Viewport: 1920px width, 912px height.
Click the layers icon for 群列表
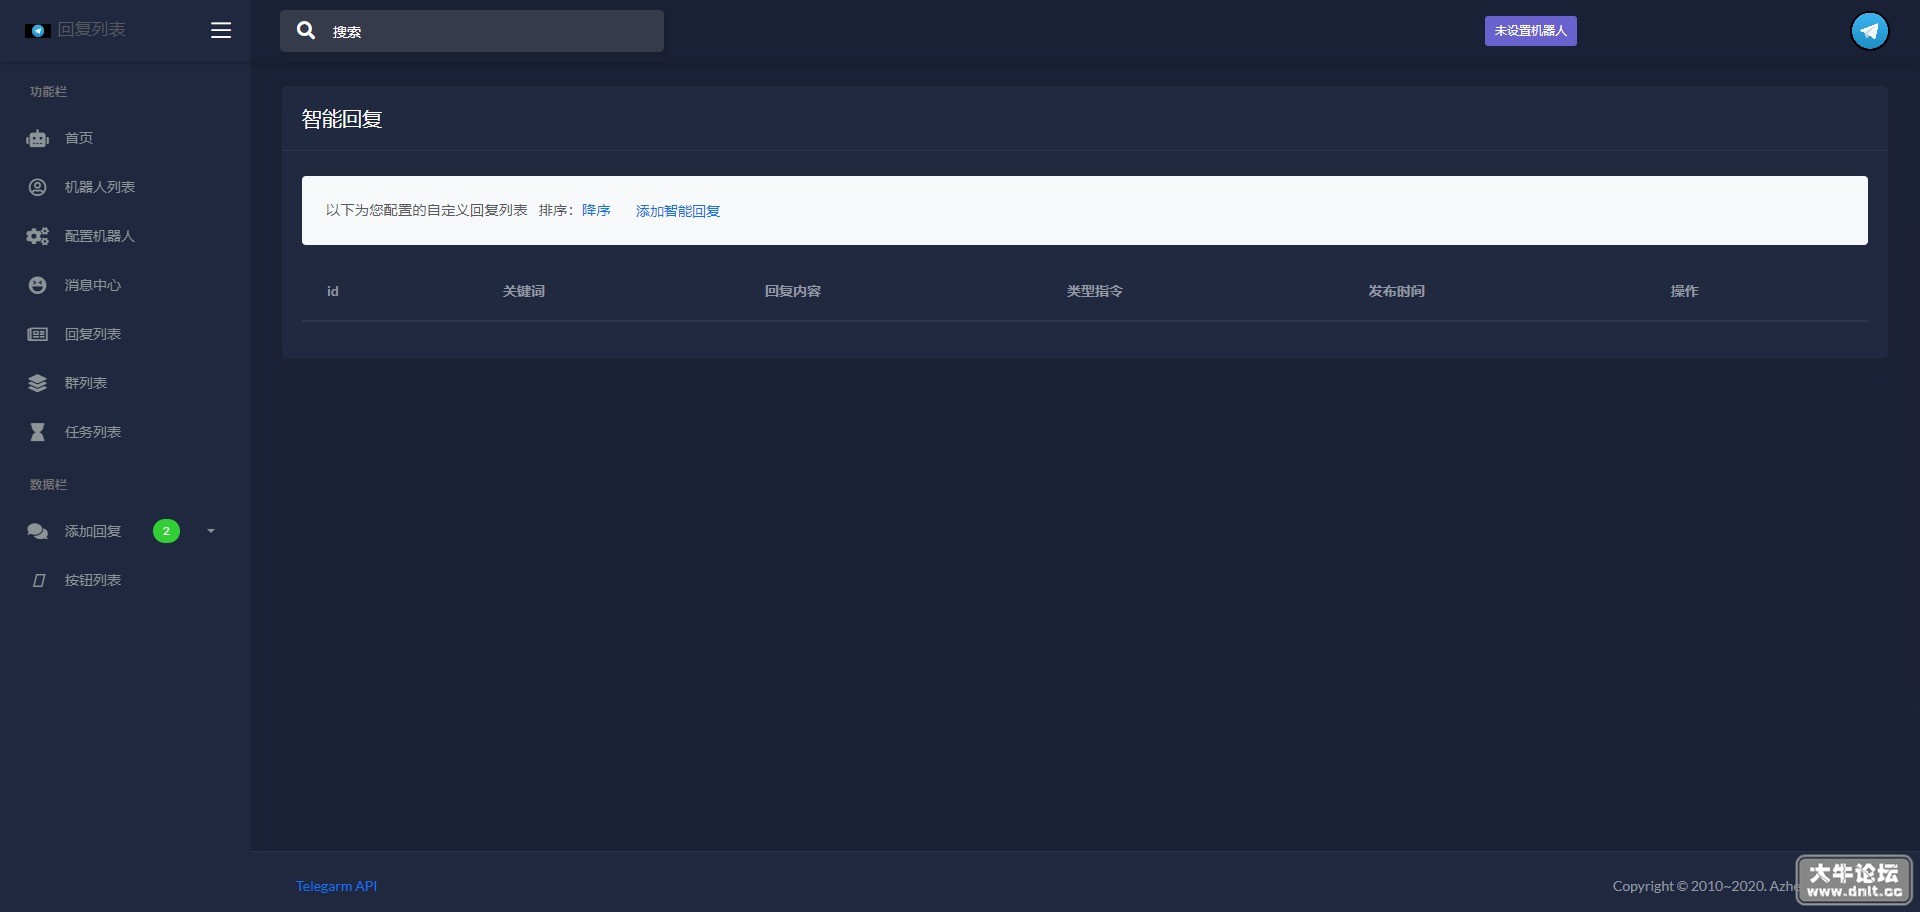click(x=38, y=383)
